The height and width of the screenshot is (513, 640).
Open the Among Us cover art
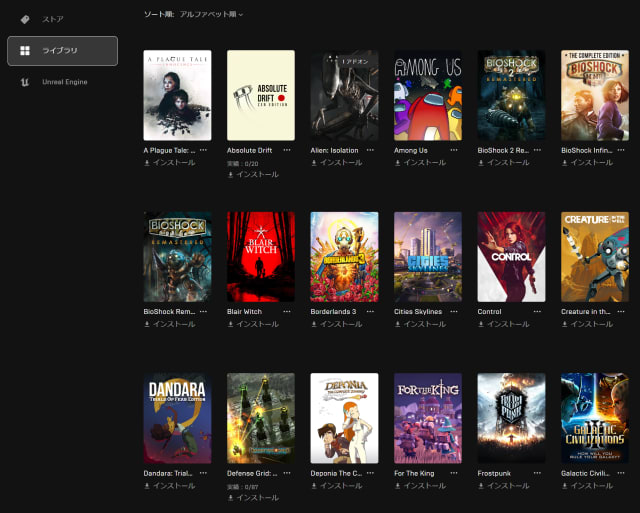click(x=428, y=95)
